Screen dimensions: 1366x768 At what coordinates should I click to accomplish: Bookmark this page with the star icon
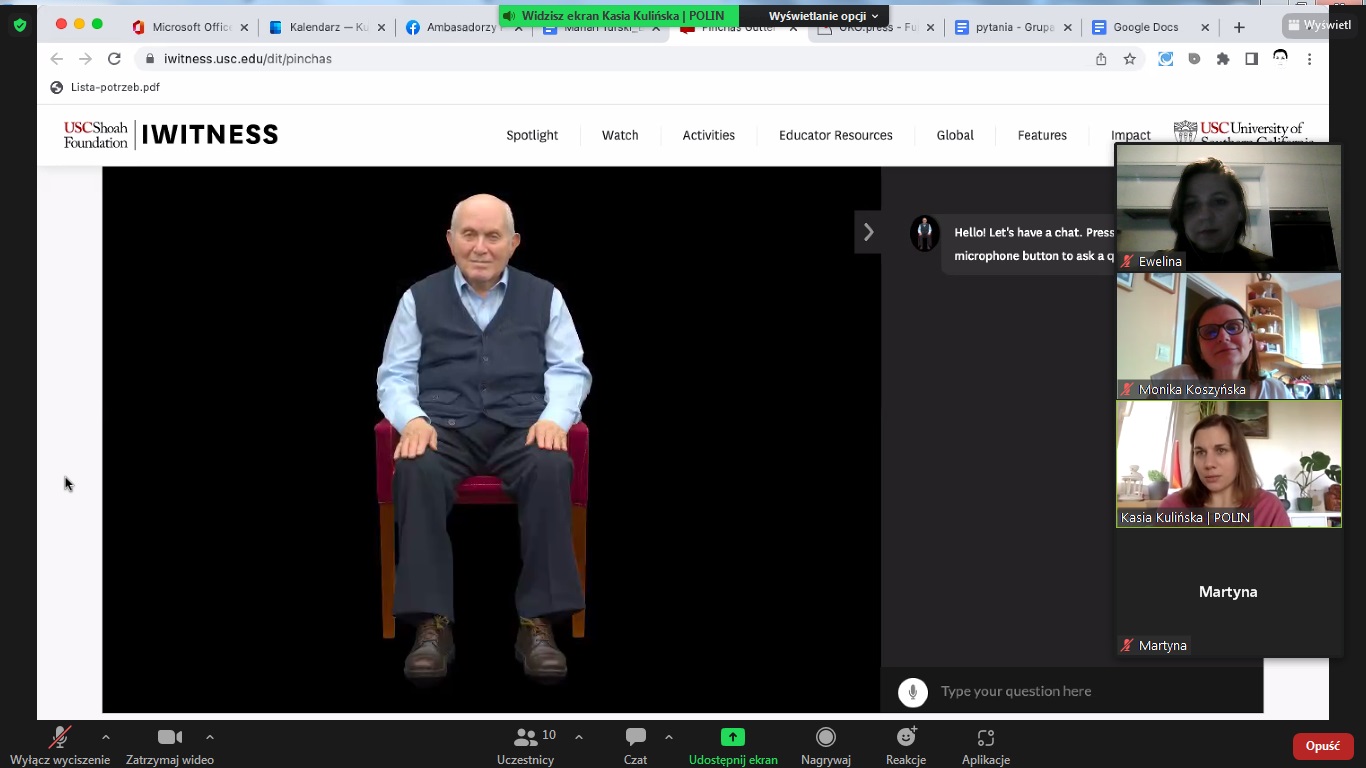click(1130, 59)
